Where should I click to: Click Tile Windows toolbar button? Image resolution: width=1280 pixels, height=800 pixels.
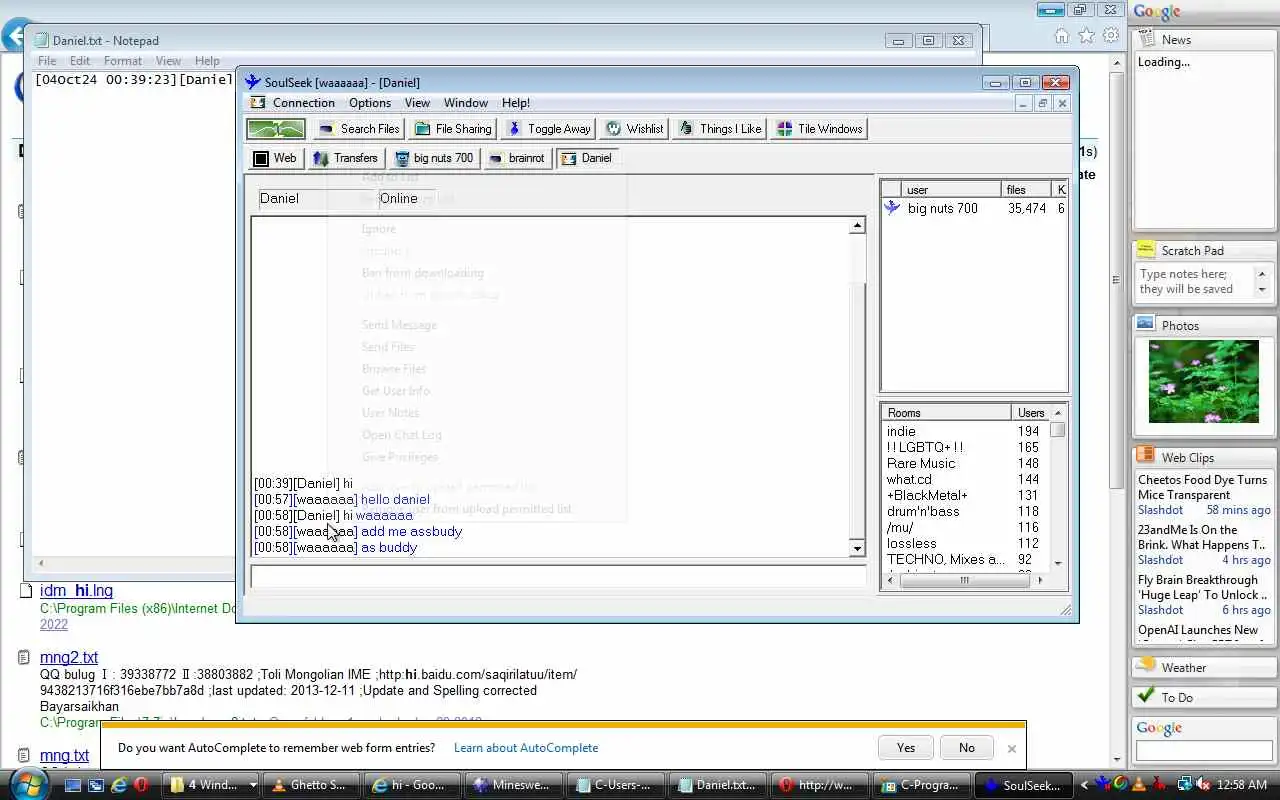click(820, 129)
